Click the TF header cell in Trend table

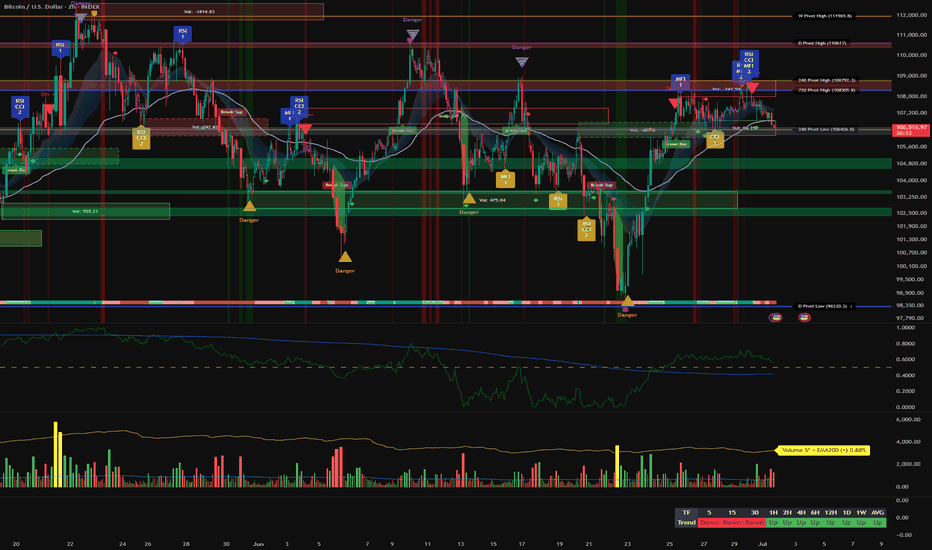687,513
